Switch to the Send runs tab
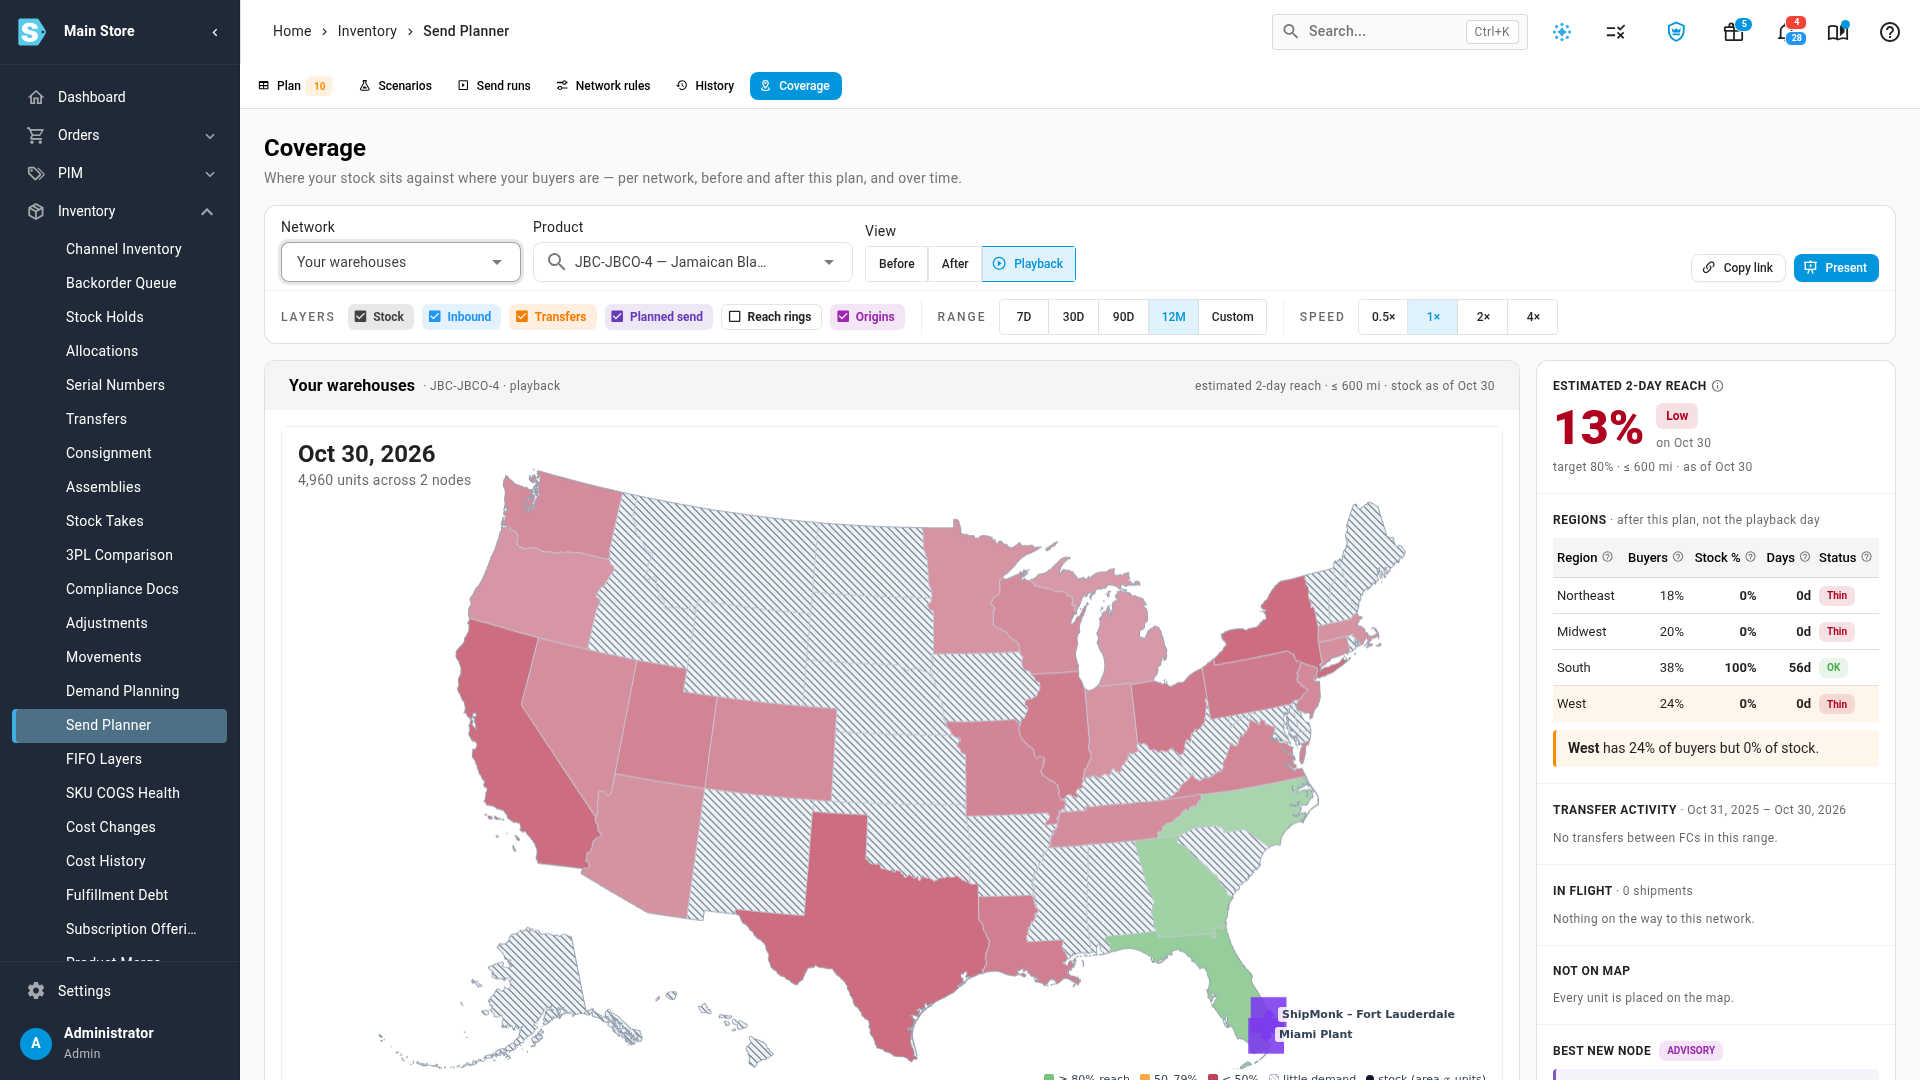This screenshot has width=1920, height=1080. tap(494, 86)
